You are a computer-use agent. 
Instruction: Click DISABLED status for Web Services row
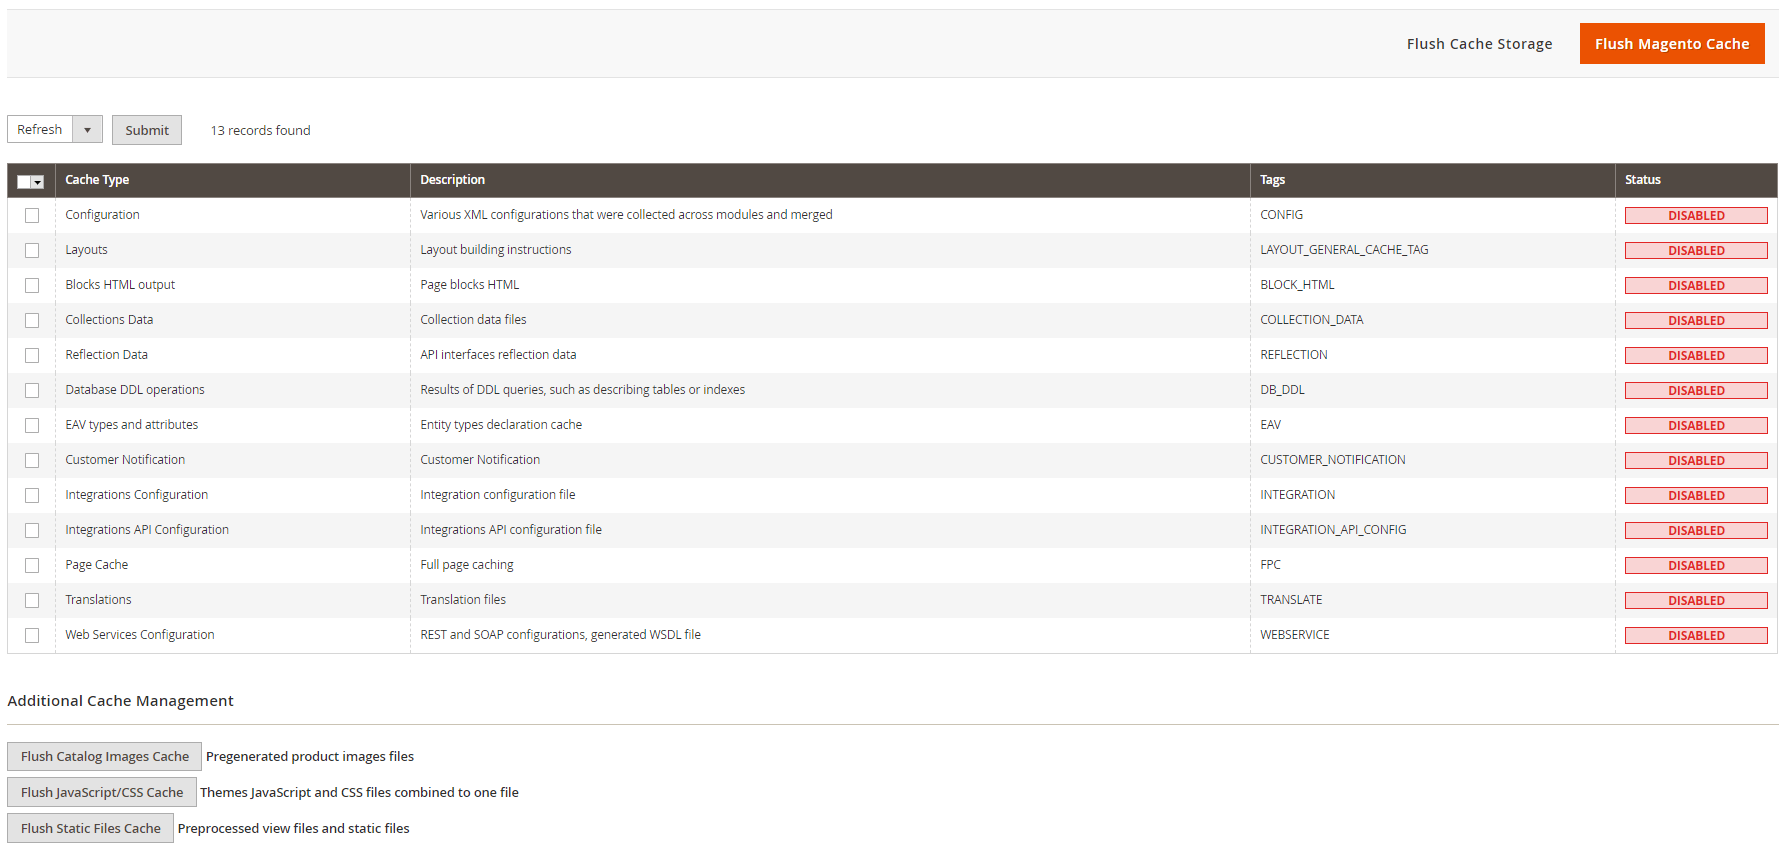point(1696,635)
